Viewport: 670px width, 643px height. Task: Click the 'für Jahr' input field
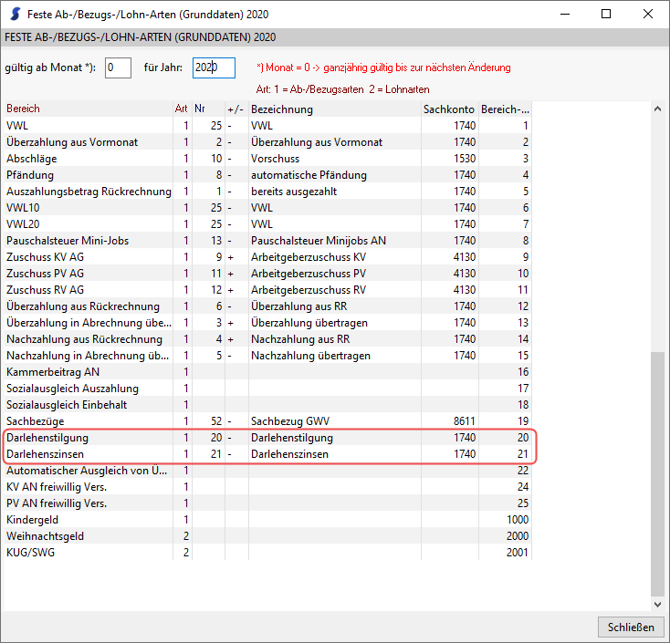[214, 68]
